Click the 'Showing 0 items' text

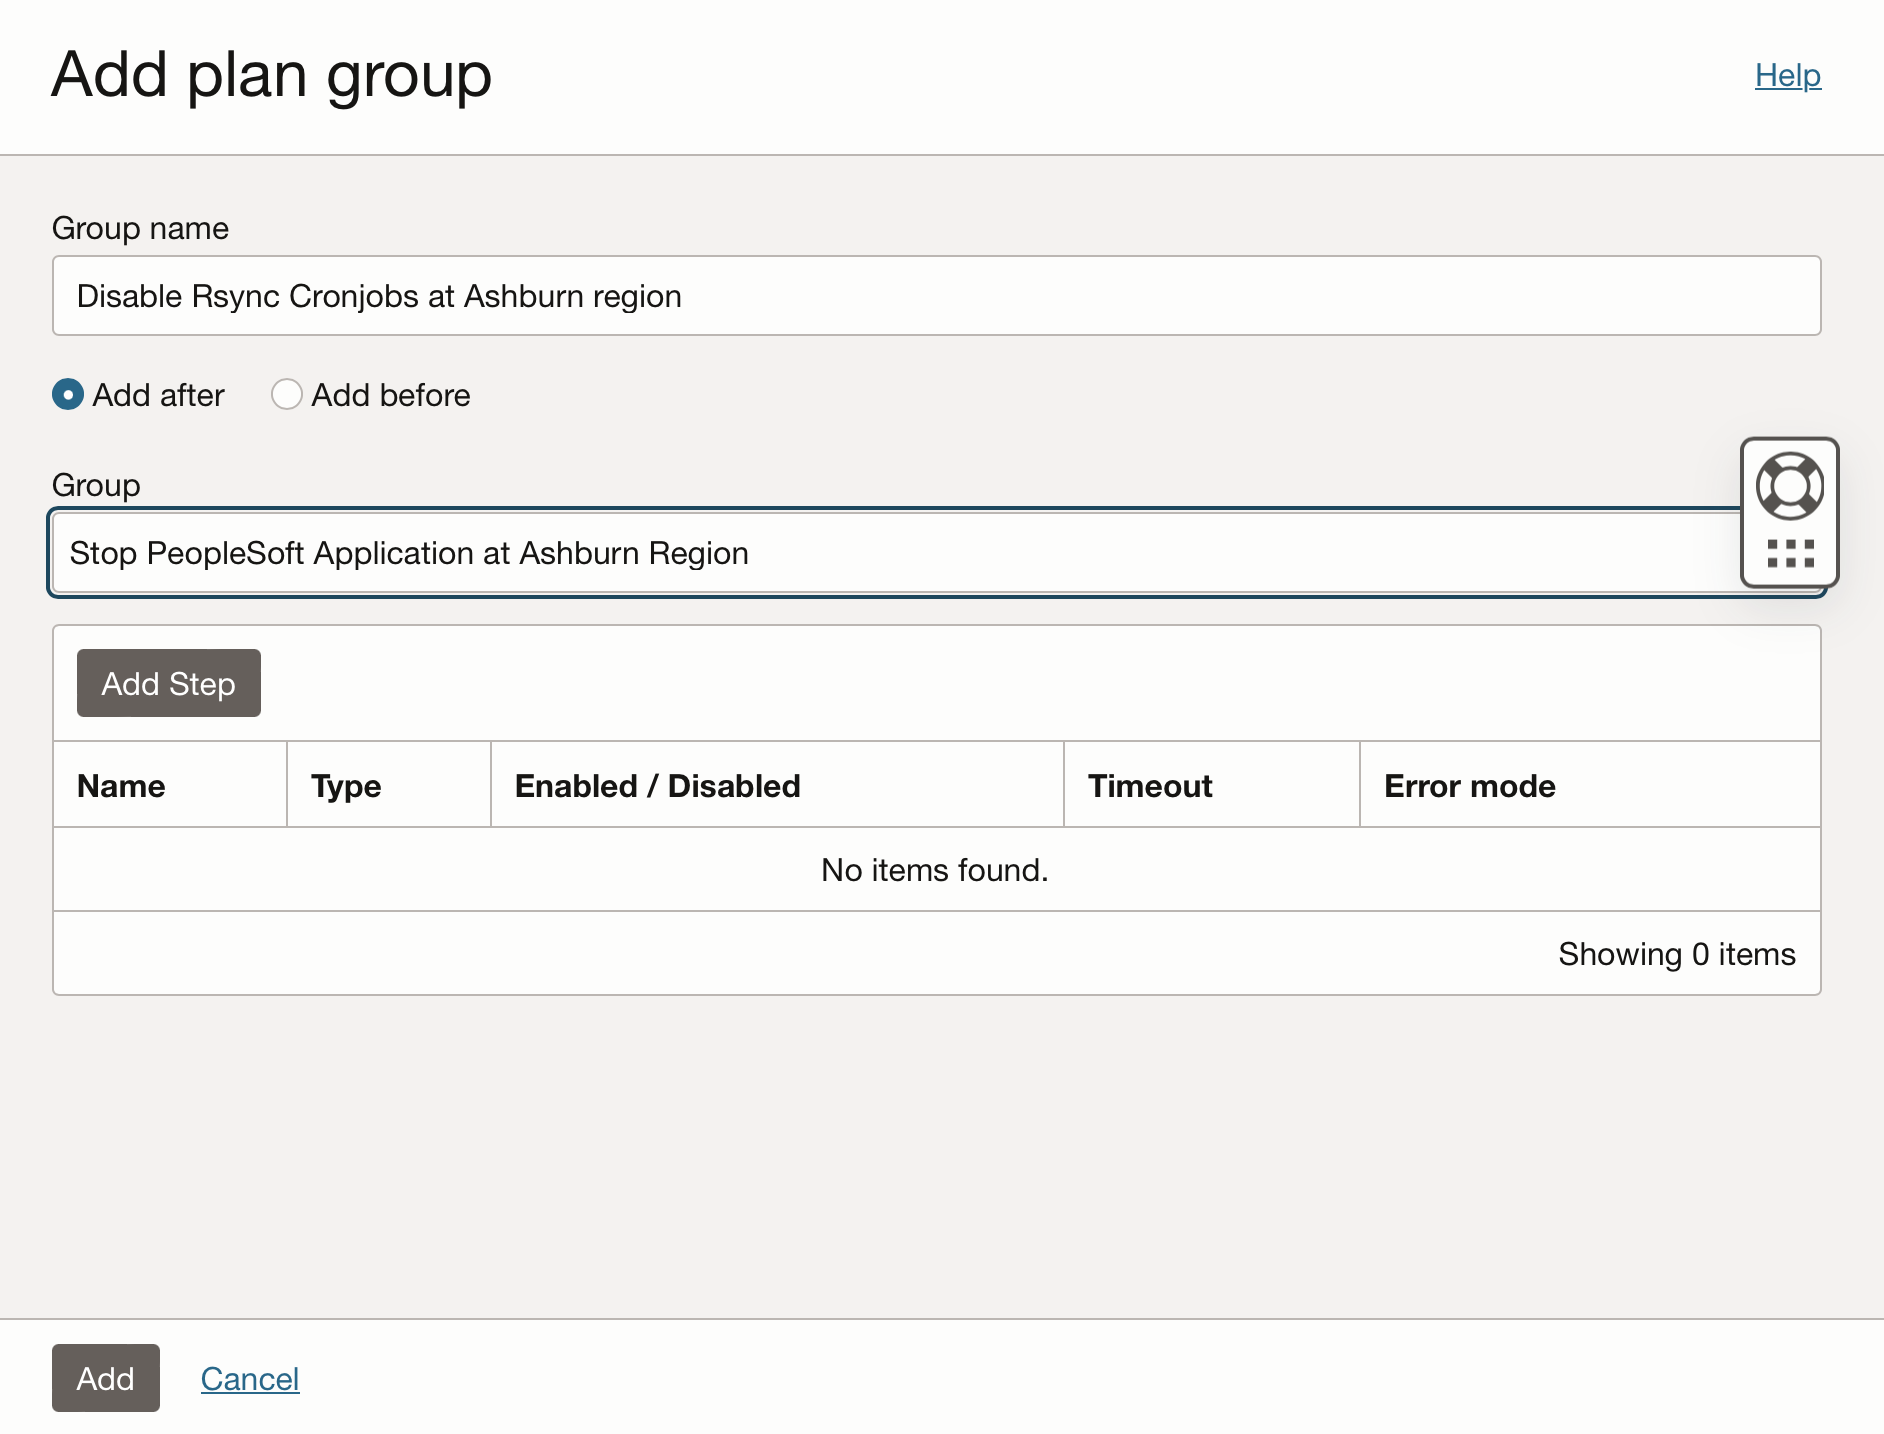point(1677,954)
